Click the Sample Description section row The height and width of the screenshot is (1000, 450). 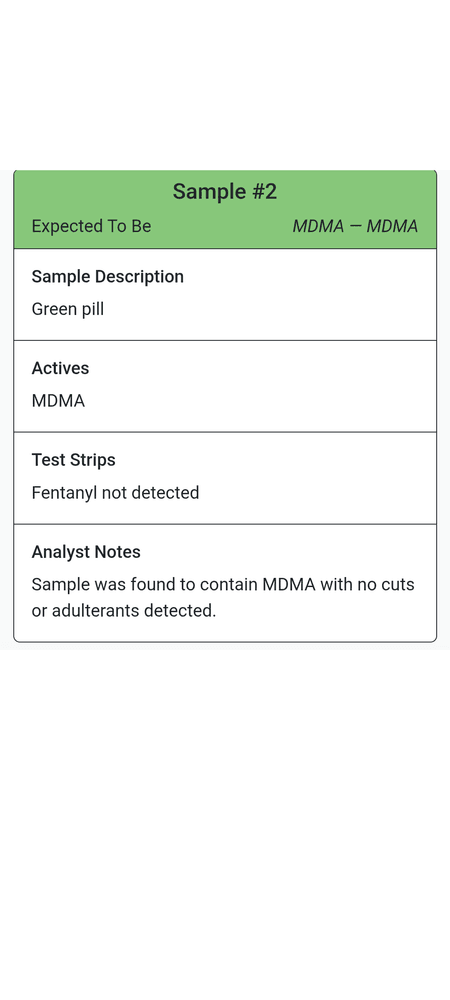pos(225,295)
